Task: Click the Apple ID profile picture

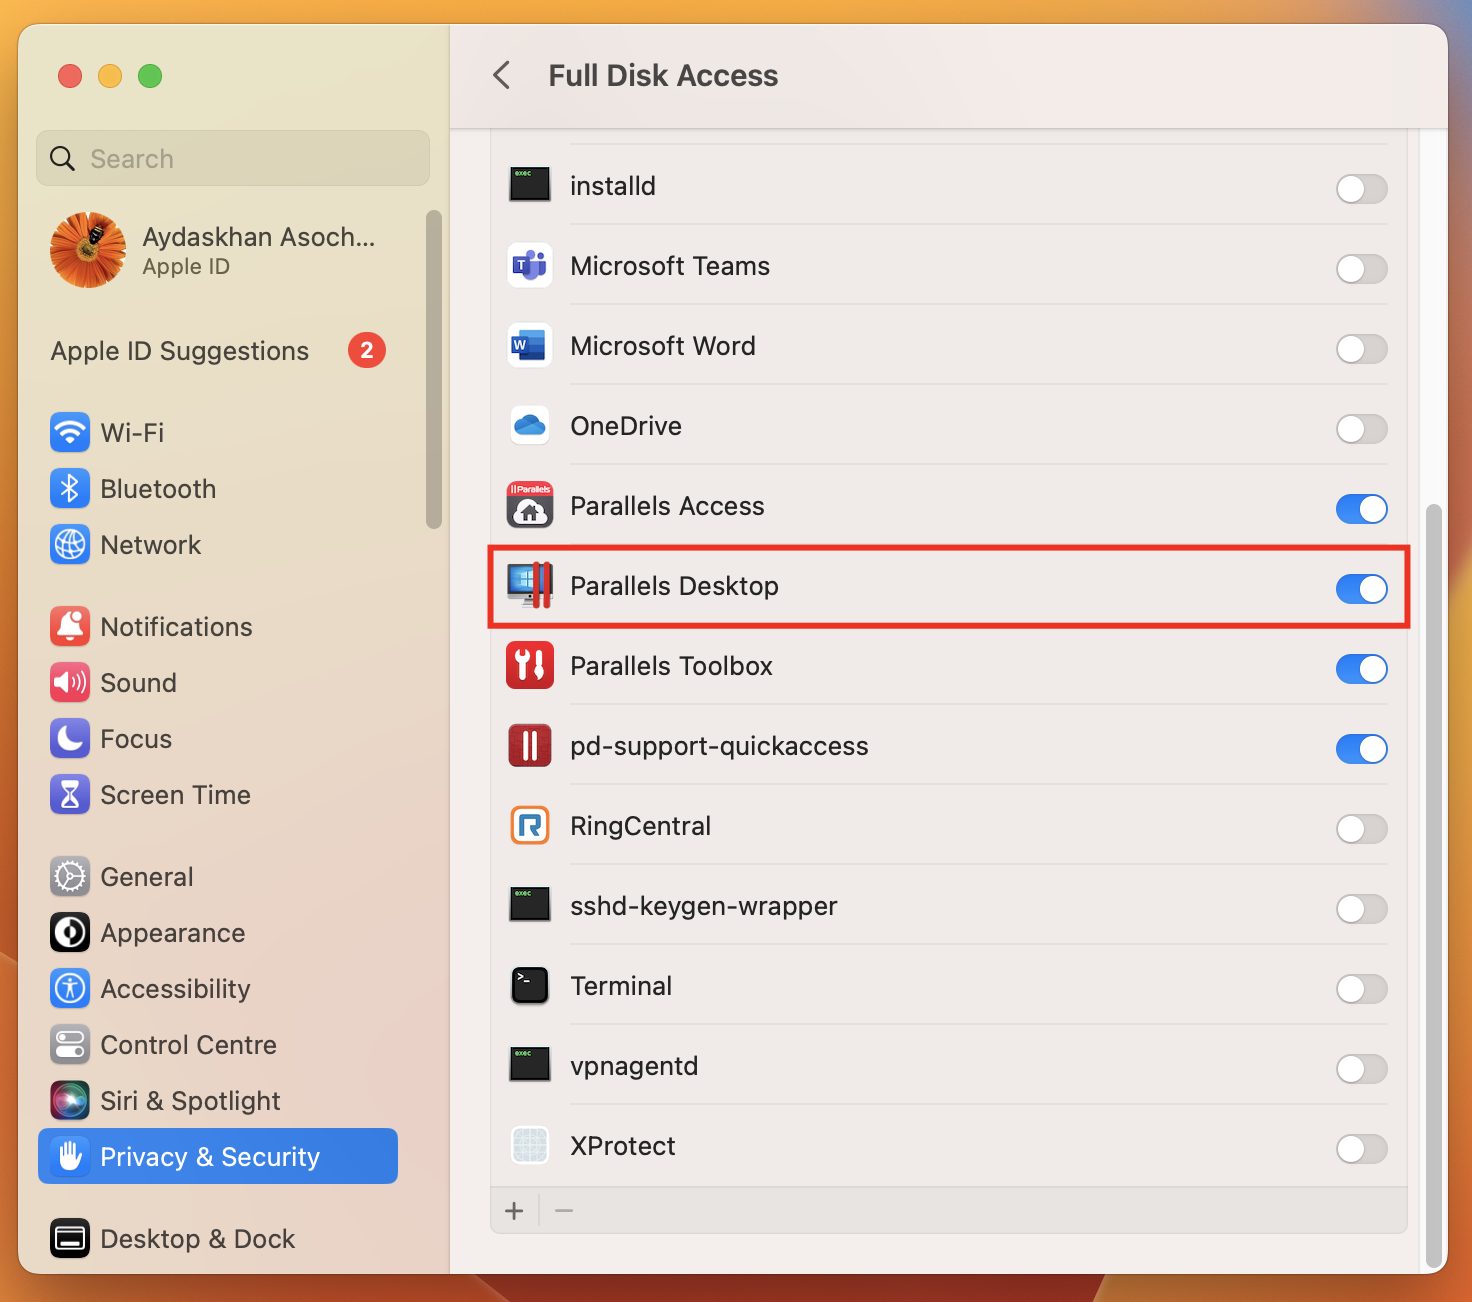Action: click(x=88, y=250)
